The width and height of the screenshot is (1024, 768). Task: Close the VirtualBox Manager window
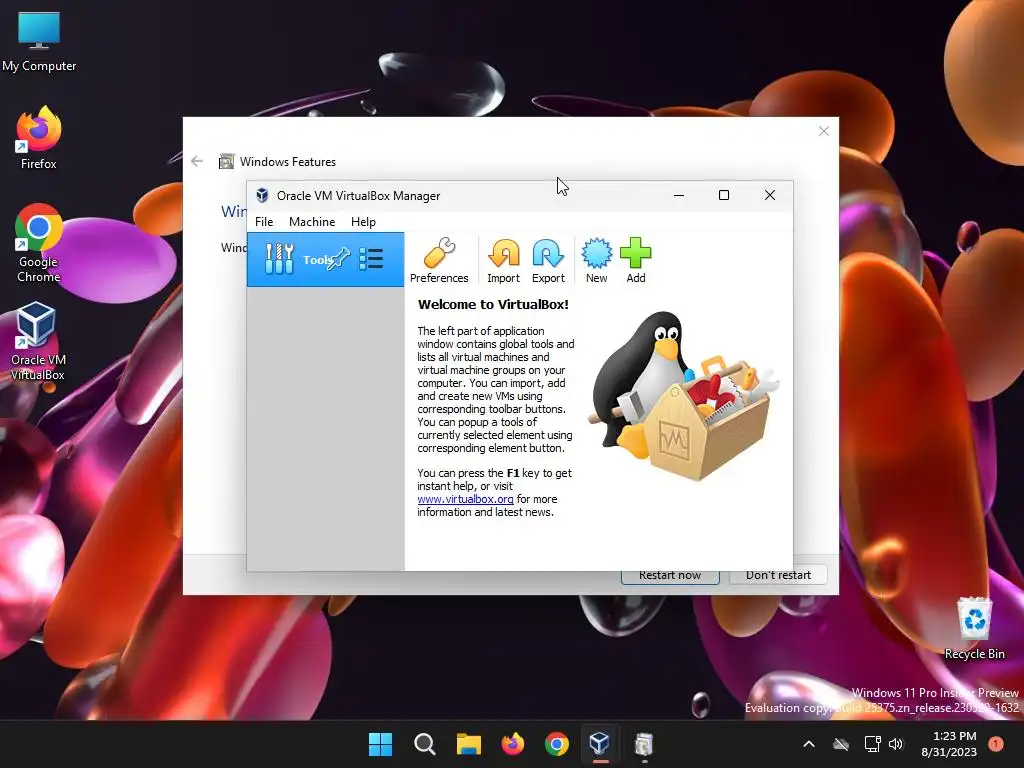coord(770,195)
